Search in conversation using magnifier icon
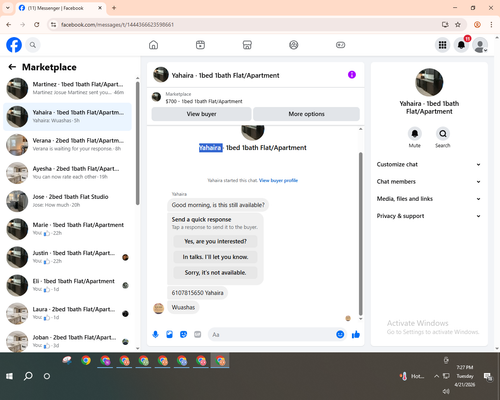 point(443,134)
